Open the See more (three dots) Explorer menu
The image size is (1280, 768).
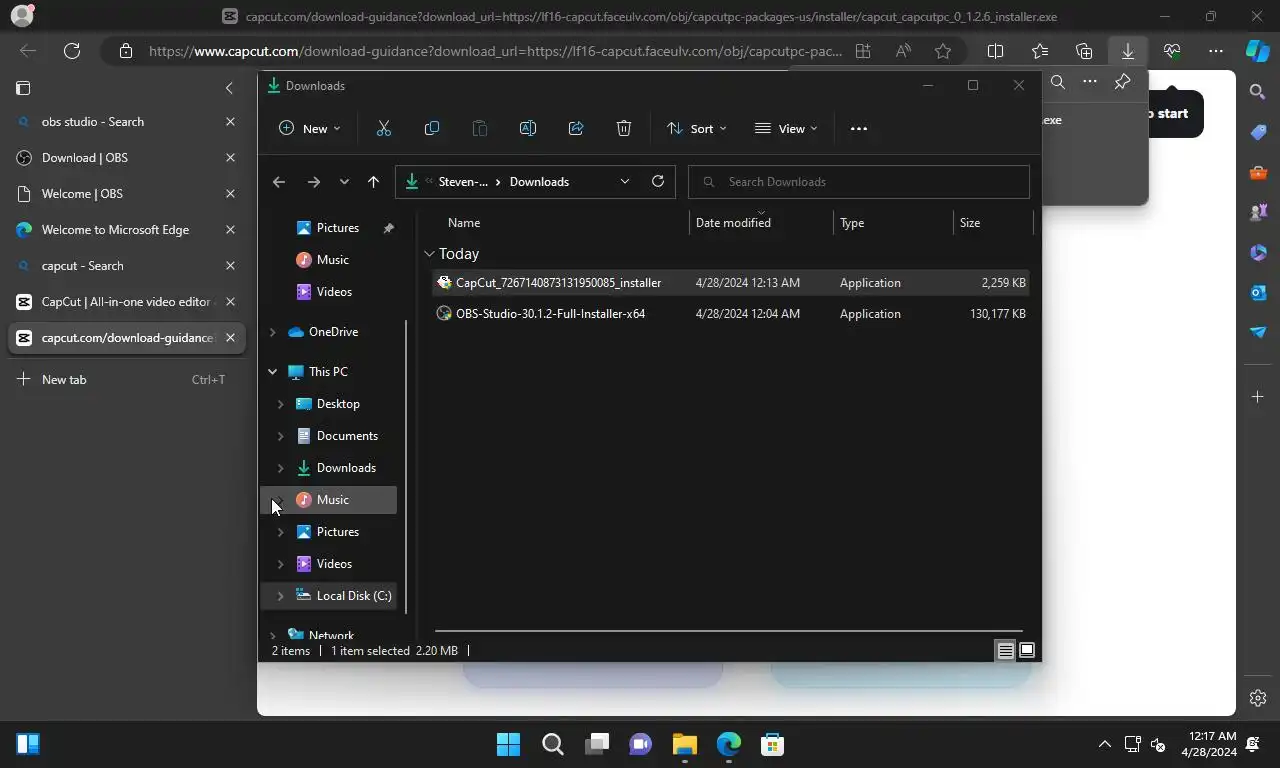point(858,128)
